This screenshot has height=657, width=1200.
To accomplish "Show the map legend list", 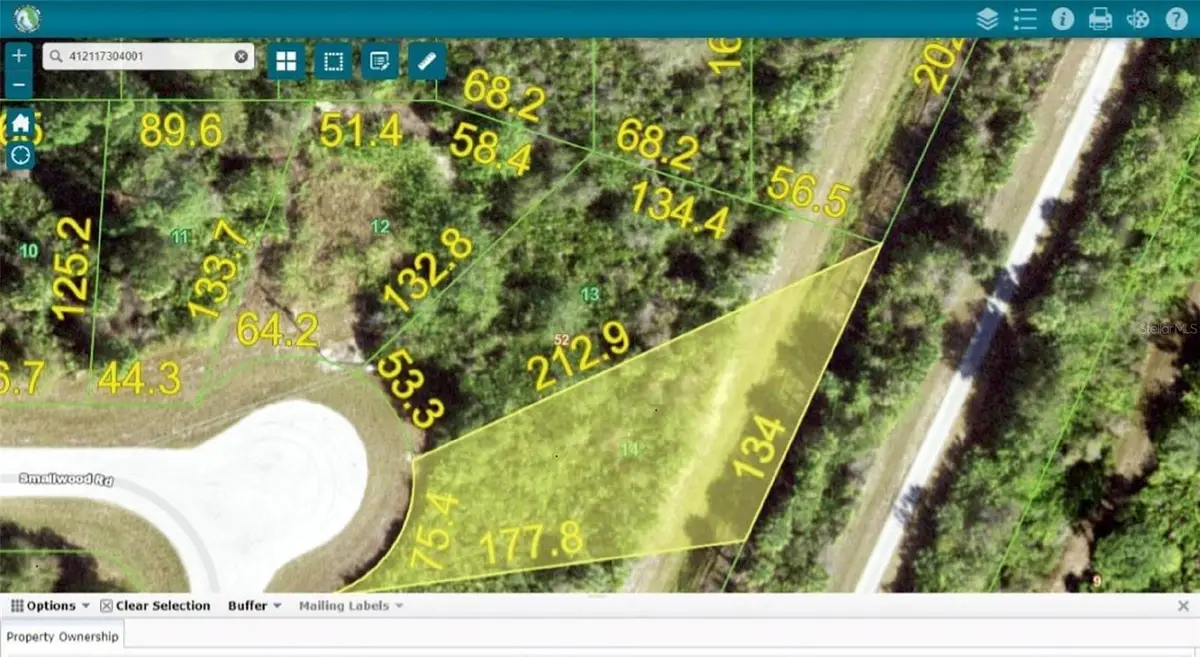I will (x=1025, y=19).
